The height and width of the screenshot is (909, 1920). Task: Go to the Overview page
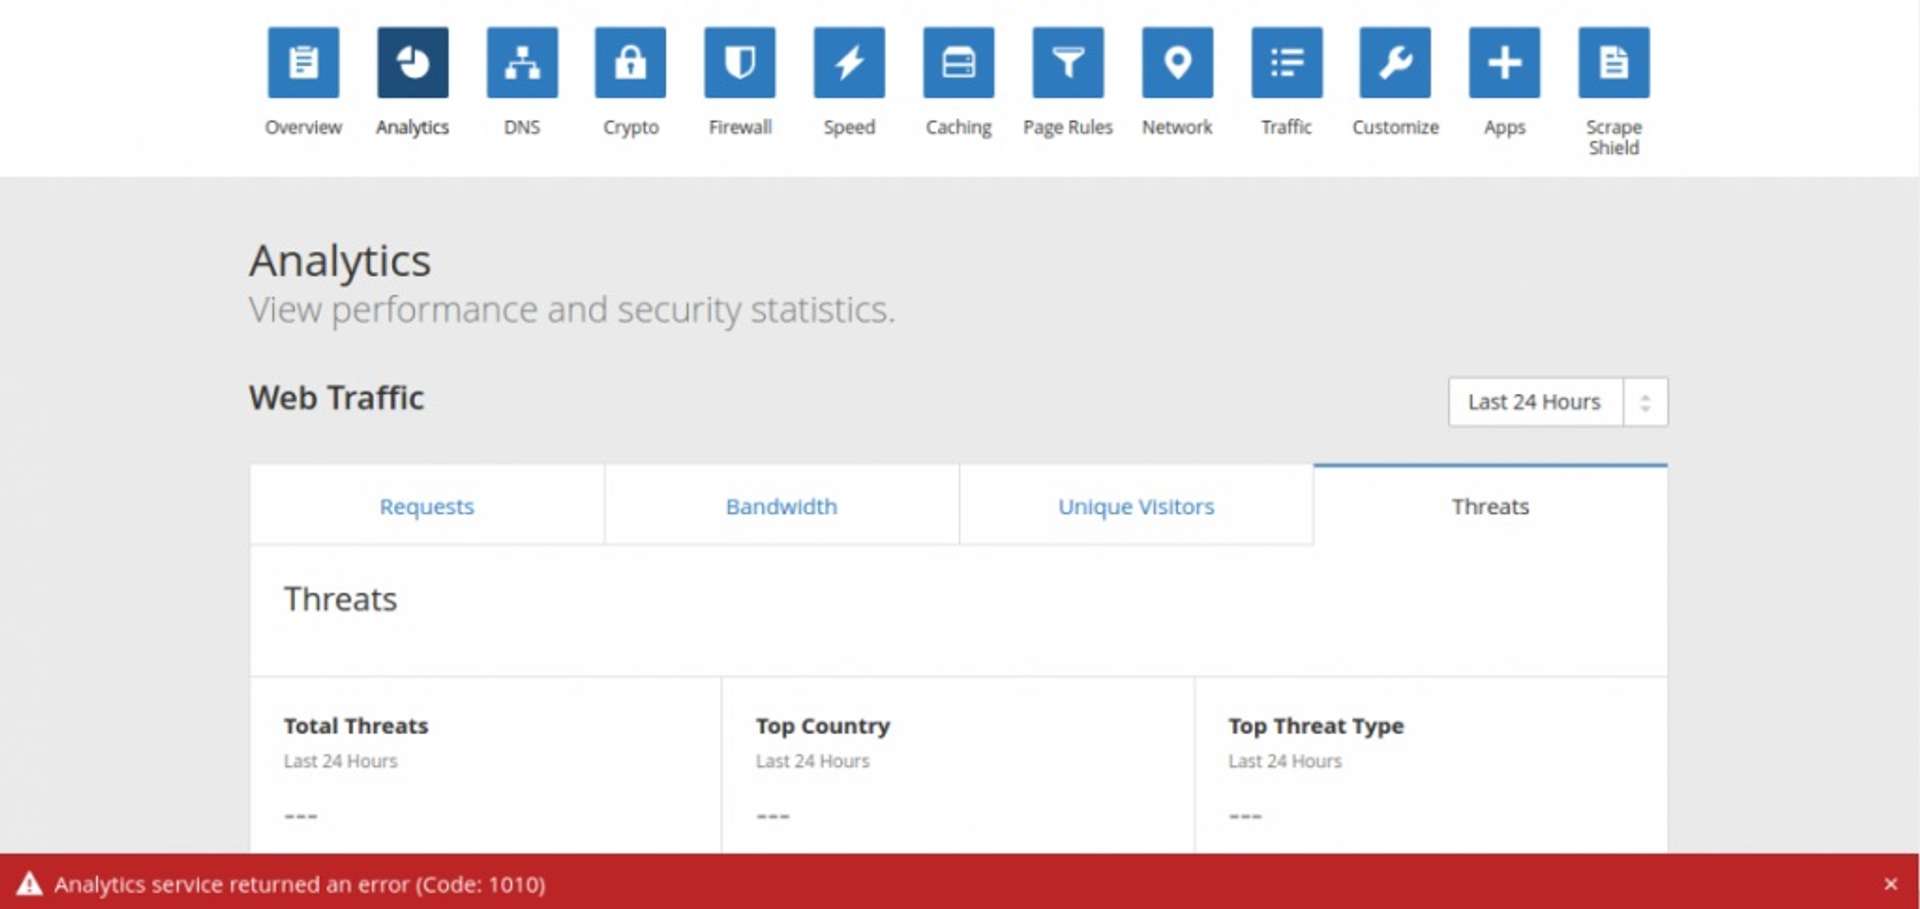pyautogui.click(x=302, y=62)
